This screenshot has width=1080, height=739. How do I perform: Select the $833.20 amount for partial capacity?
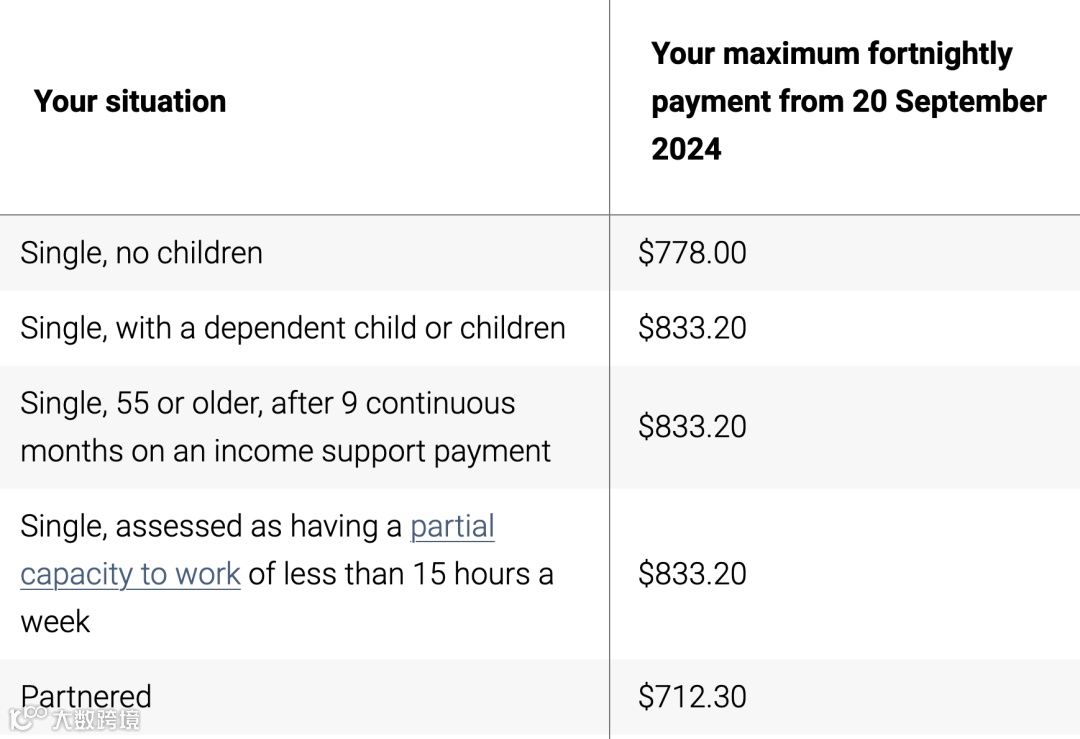[692, 574]
